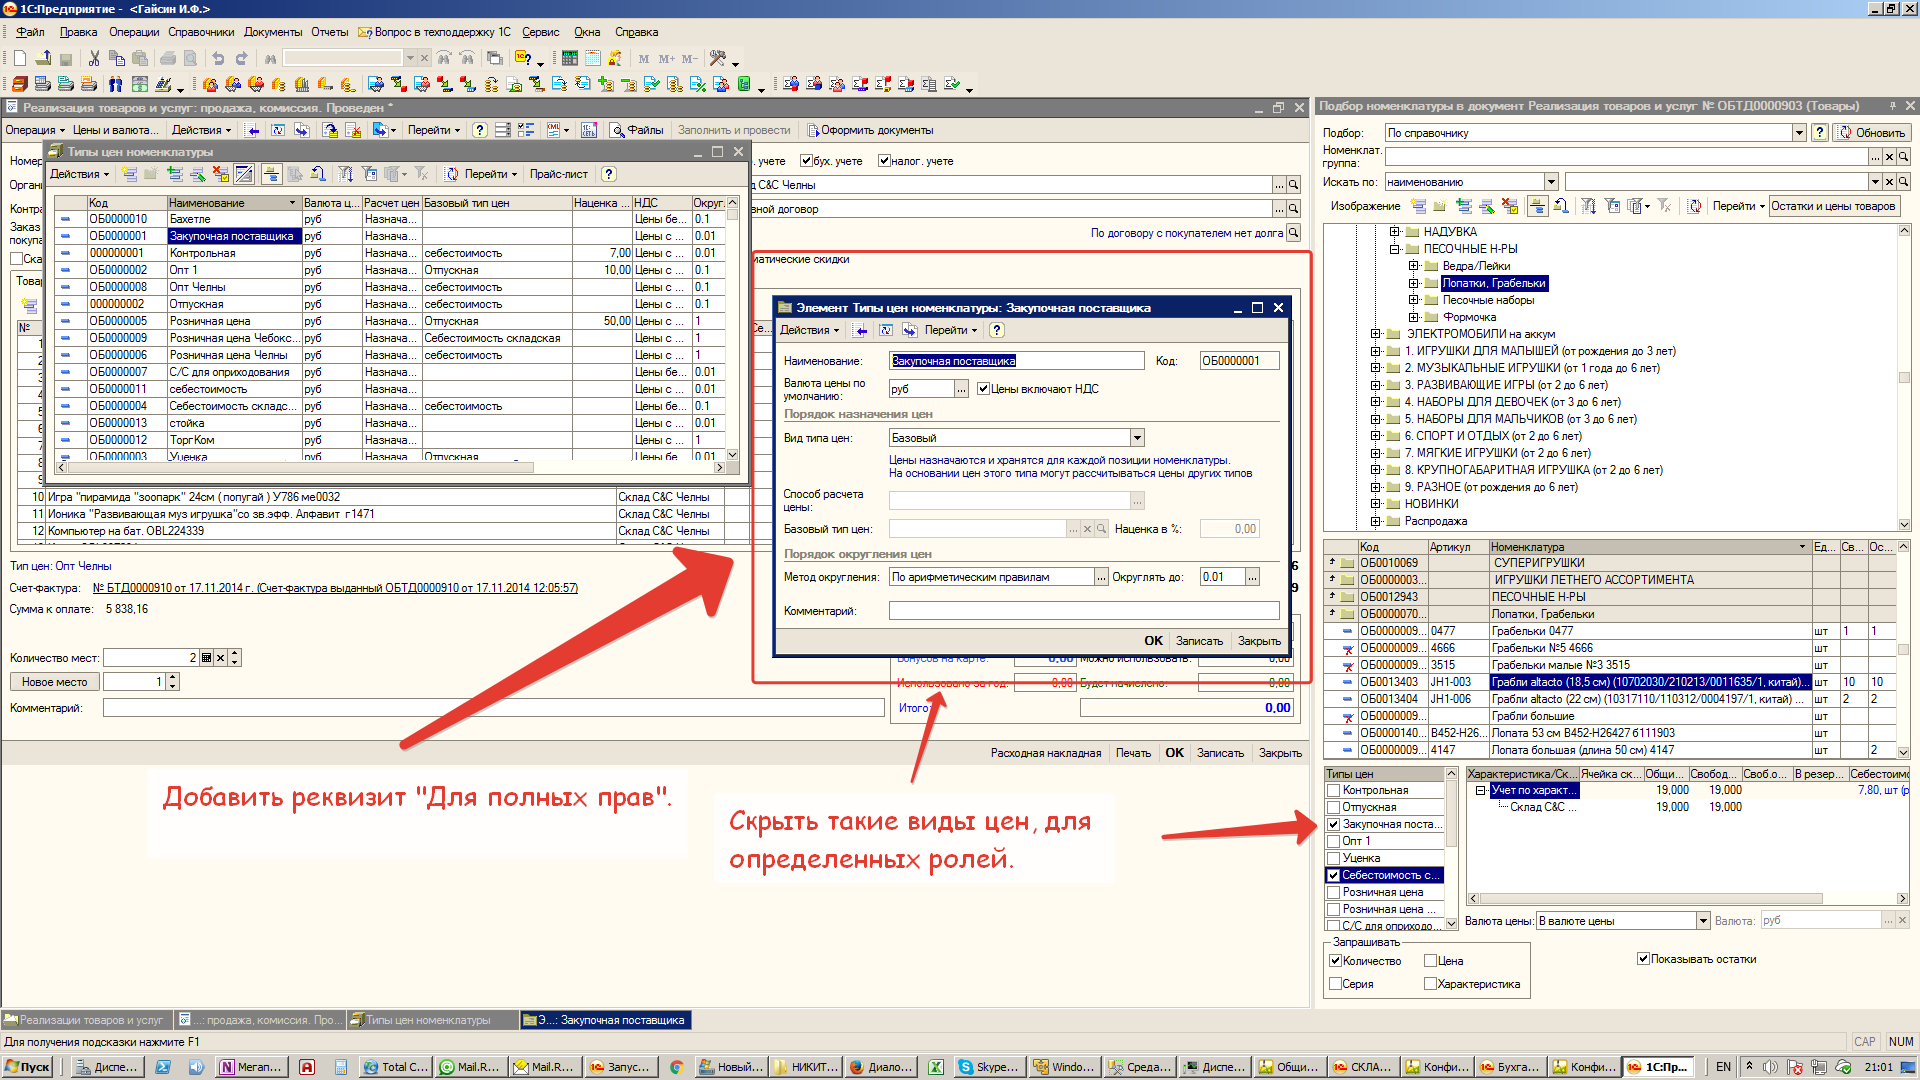Image resolution: width=1920 pixels, height=1080 pixels.
Task: Click the Undo arrow icon
Action: click(x=218, y=58)
